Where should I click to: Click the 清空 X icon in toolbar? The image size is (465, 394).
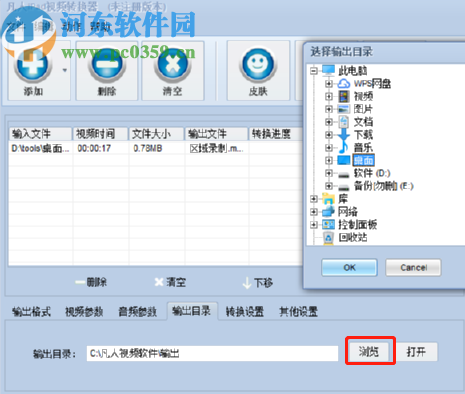tap(172, 64)
